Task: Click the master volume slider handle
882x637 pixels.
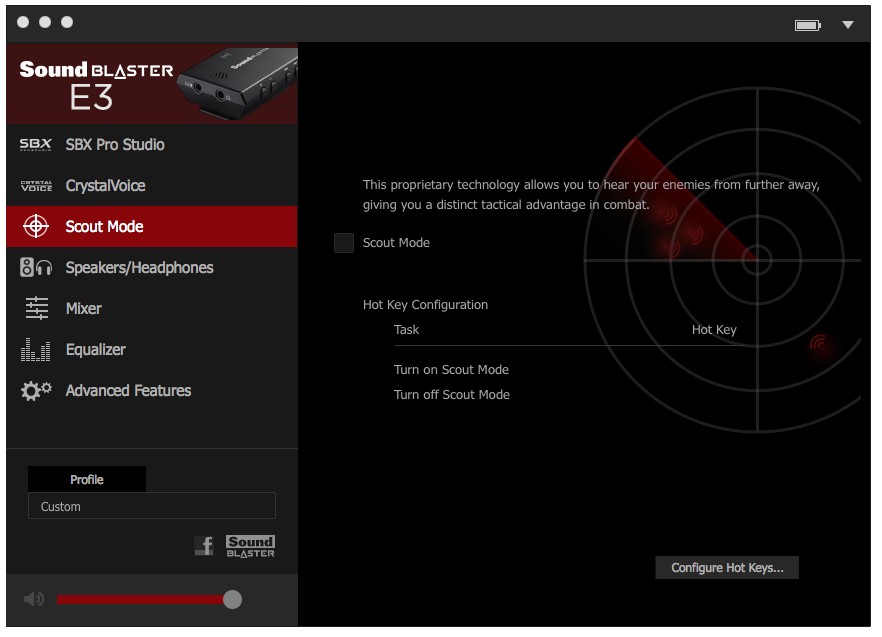Action: pos(232,599)
